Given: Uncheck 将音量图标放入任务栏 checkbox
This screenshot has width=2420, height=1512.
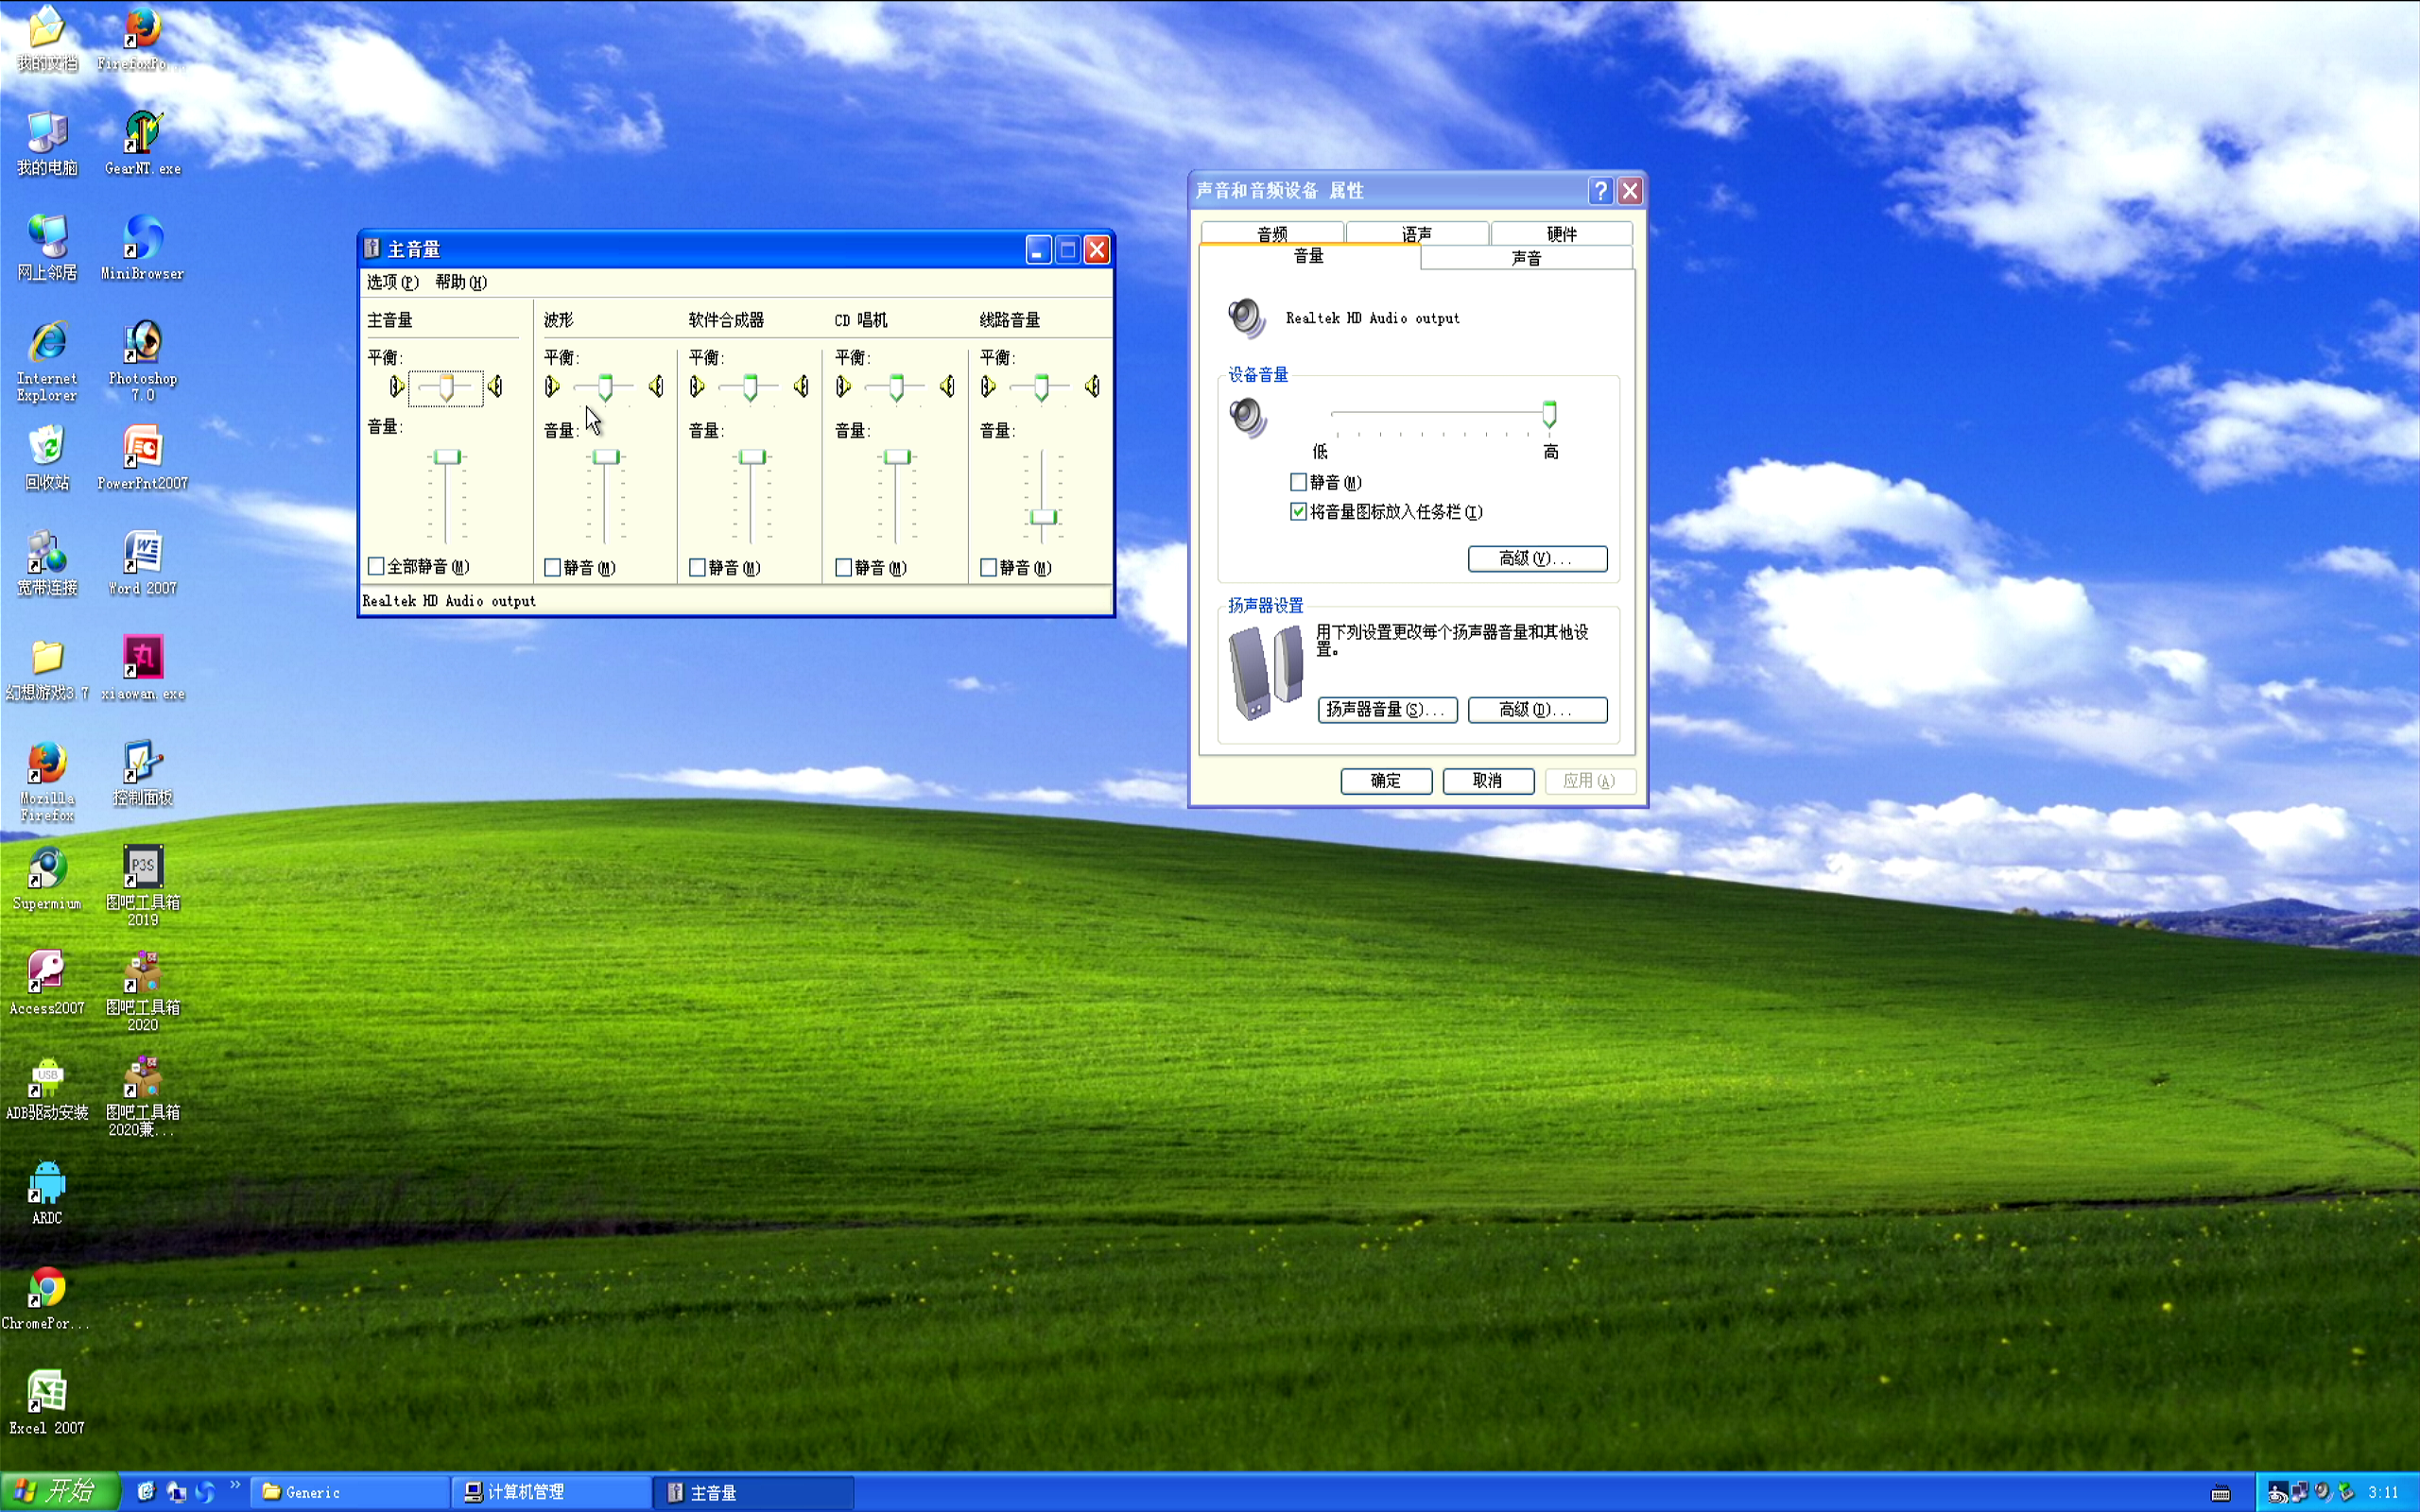Looking at the screenshot, I should coord(1298,512).
